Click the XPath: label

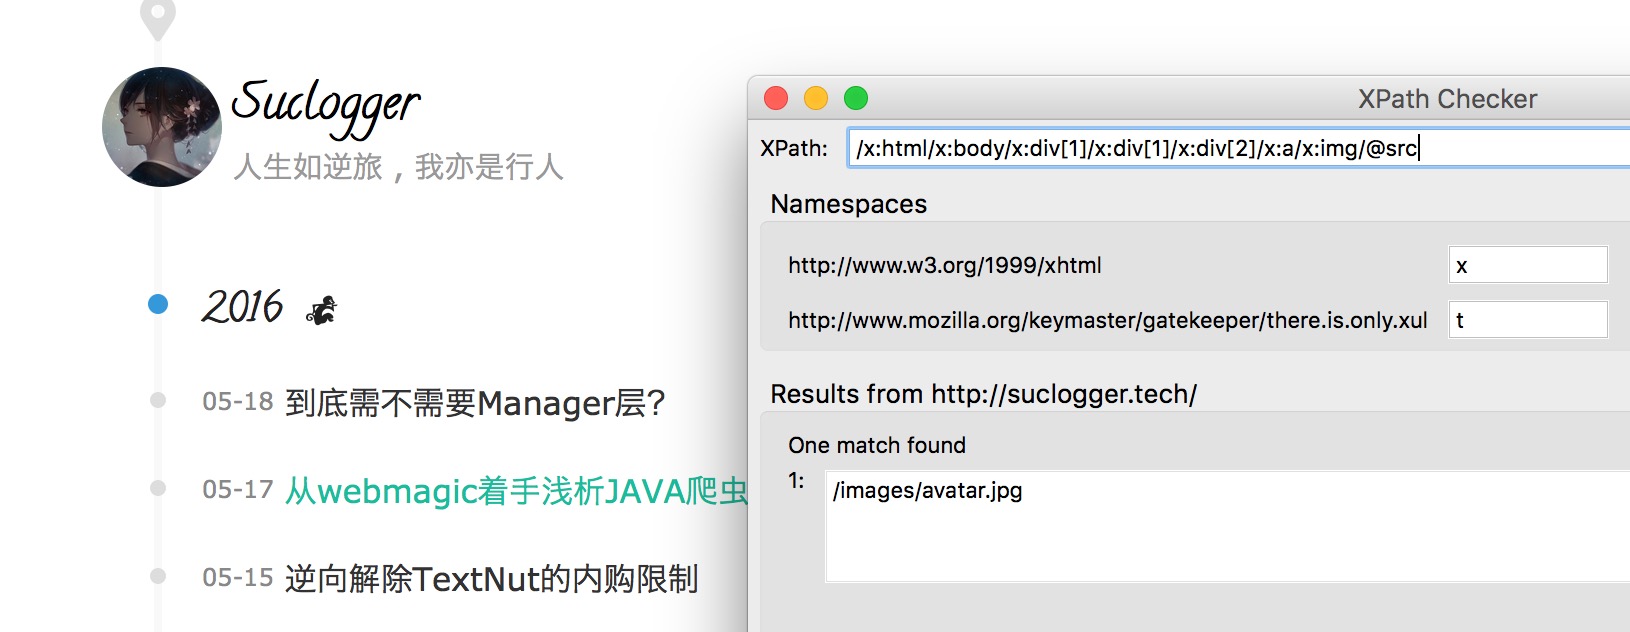pyautogui.click(x=794, y=149)
